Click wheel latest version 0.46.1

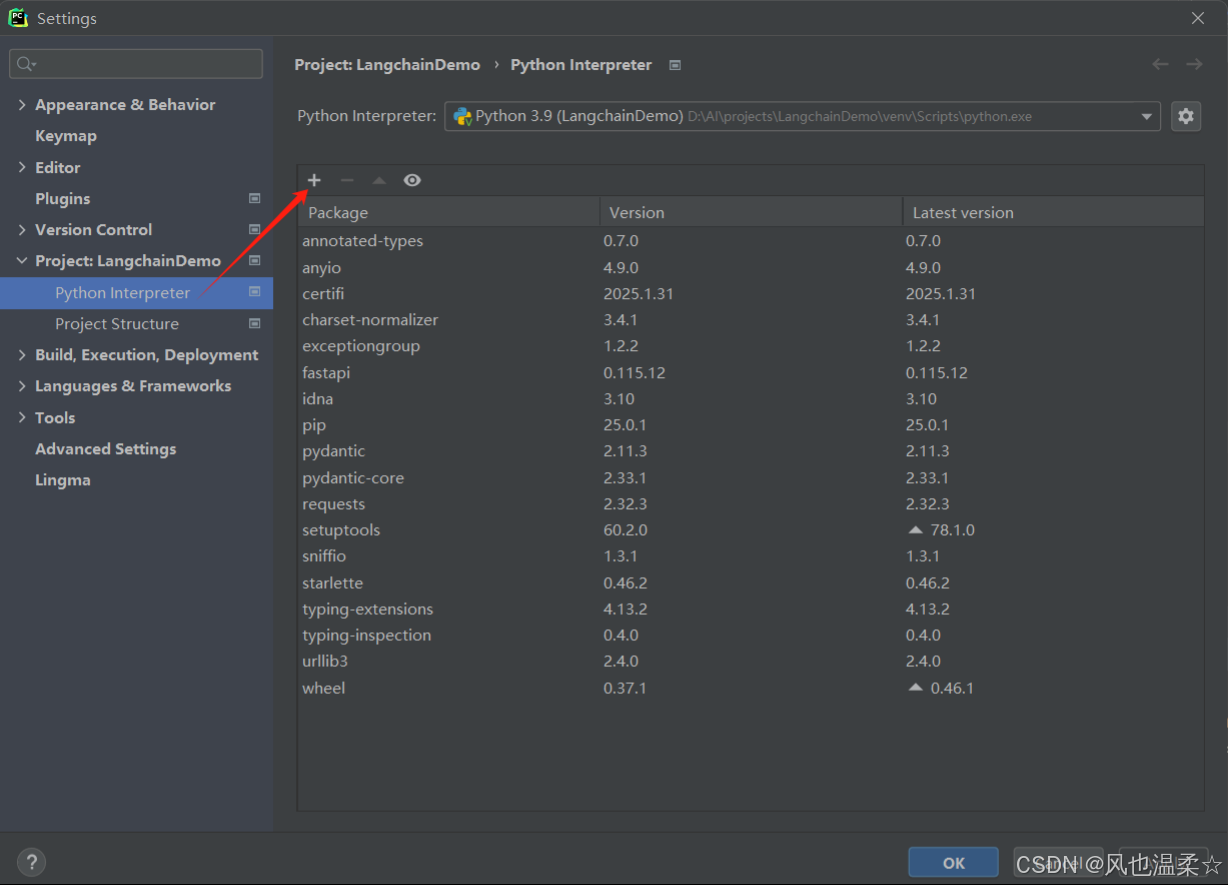click(x=952, y=688)
